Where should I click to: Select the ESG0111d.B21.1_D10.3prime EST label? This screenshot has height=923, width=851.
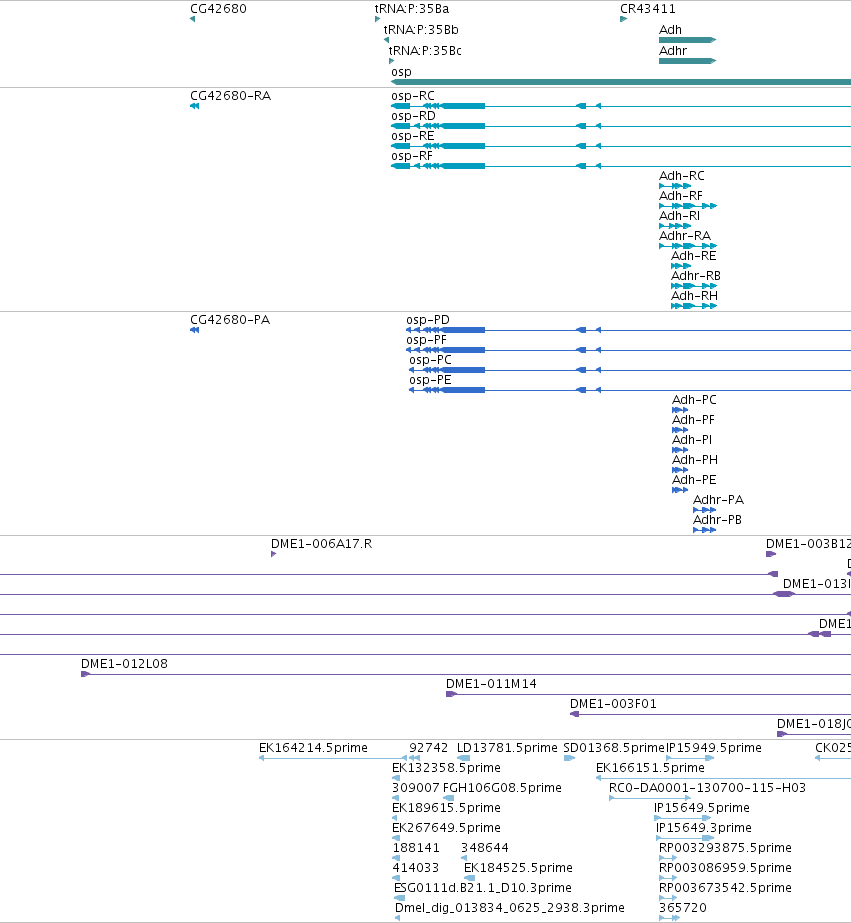pyautogui.click(x=483, y=888)
